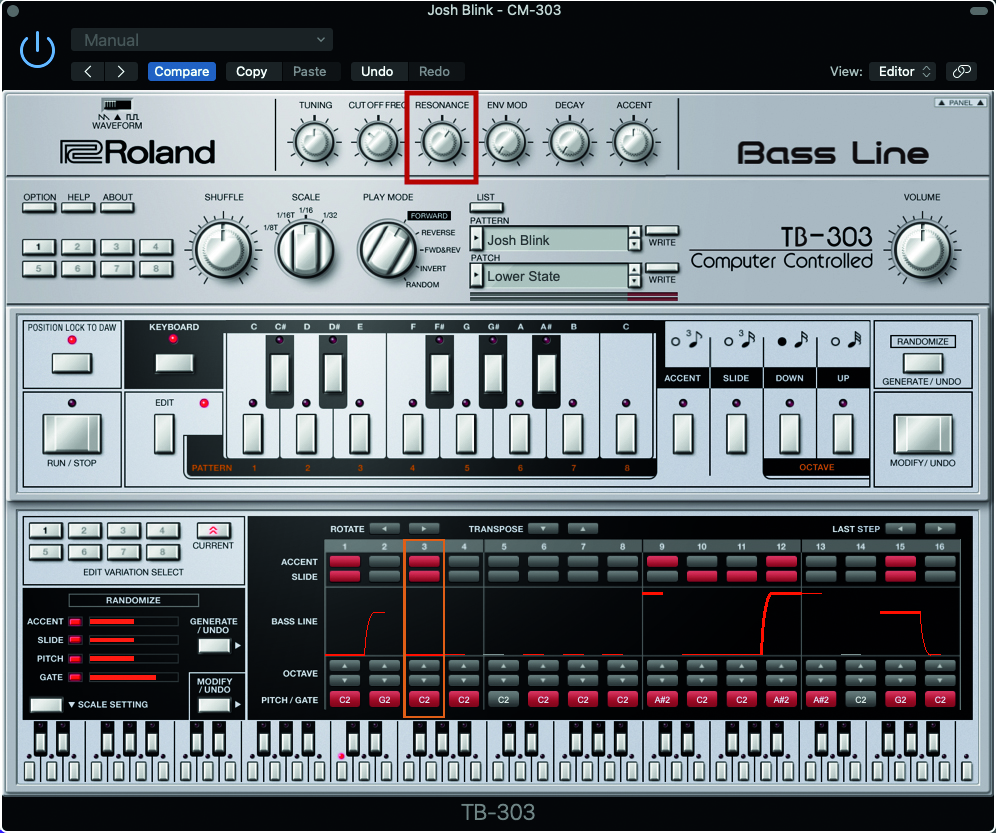Viewport: 996px width, 833px height.
Task: Go to next preset arrow
Action: click(x=121, y=71)
